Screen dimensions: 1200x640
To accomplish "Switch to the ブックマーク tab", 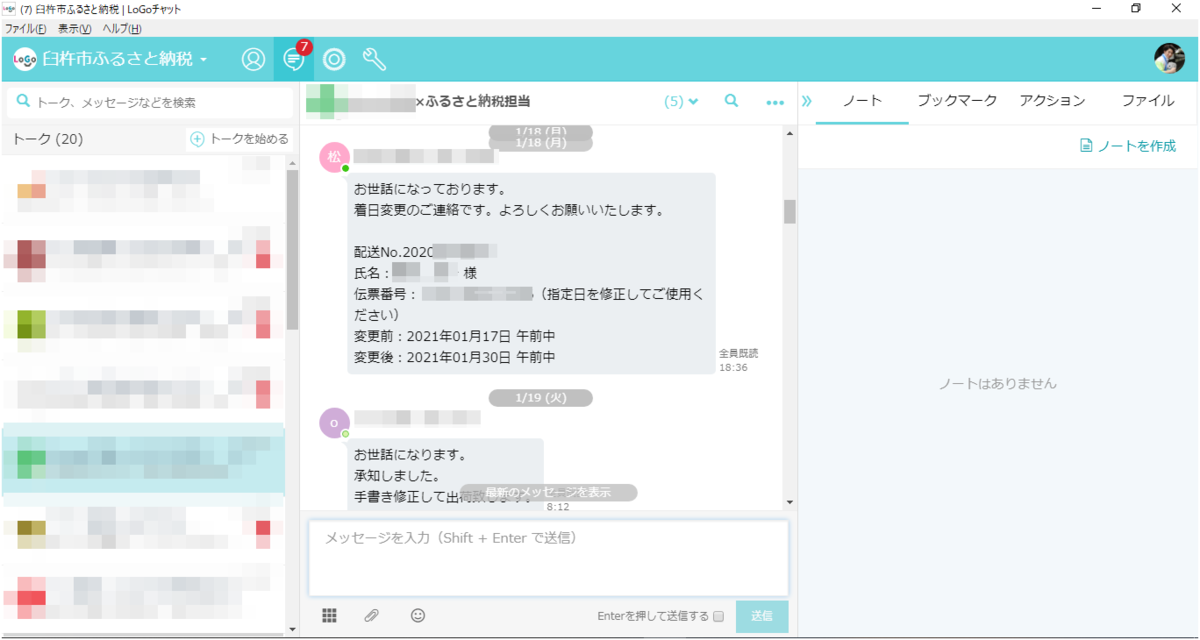I will pos(957,101).
